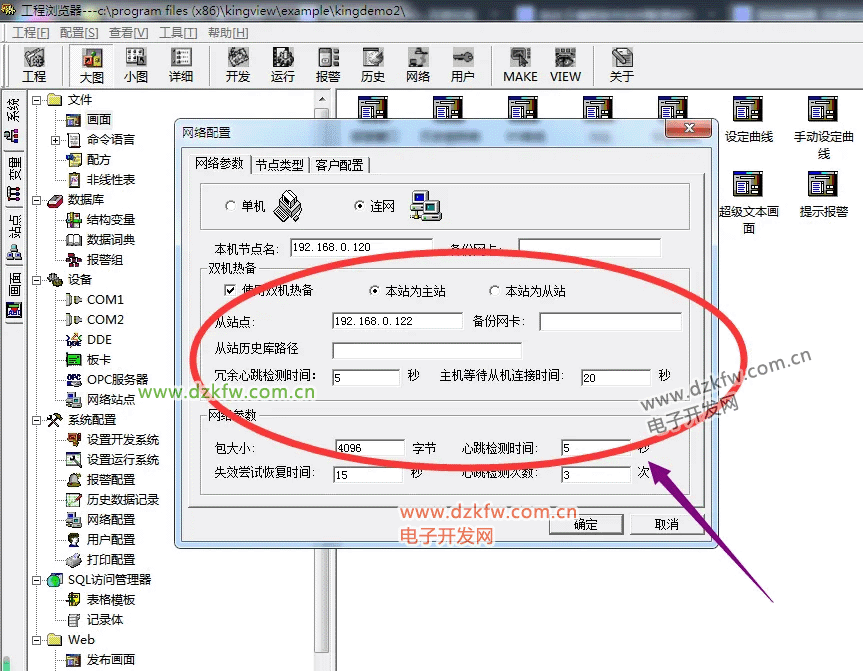Collapse the 系统配置 tree node
The height and width of the screenshot is (671, 863).
[37, 420]
